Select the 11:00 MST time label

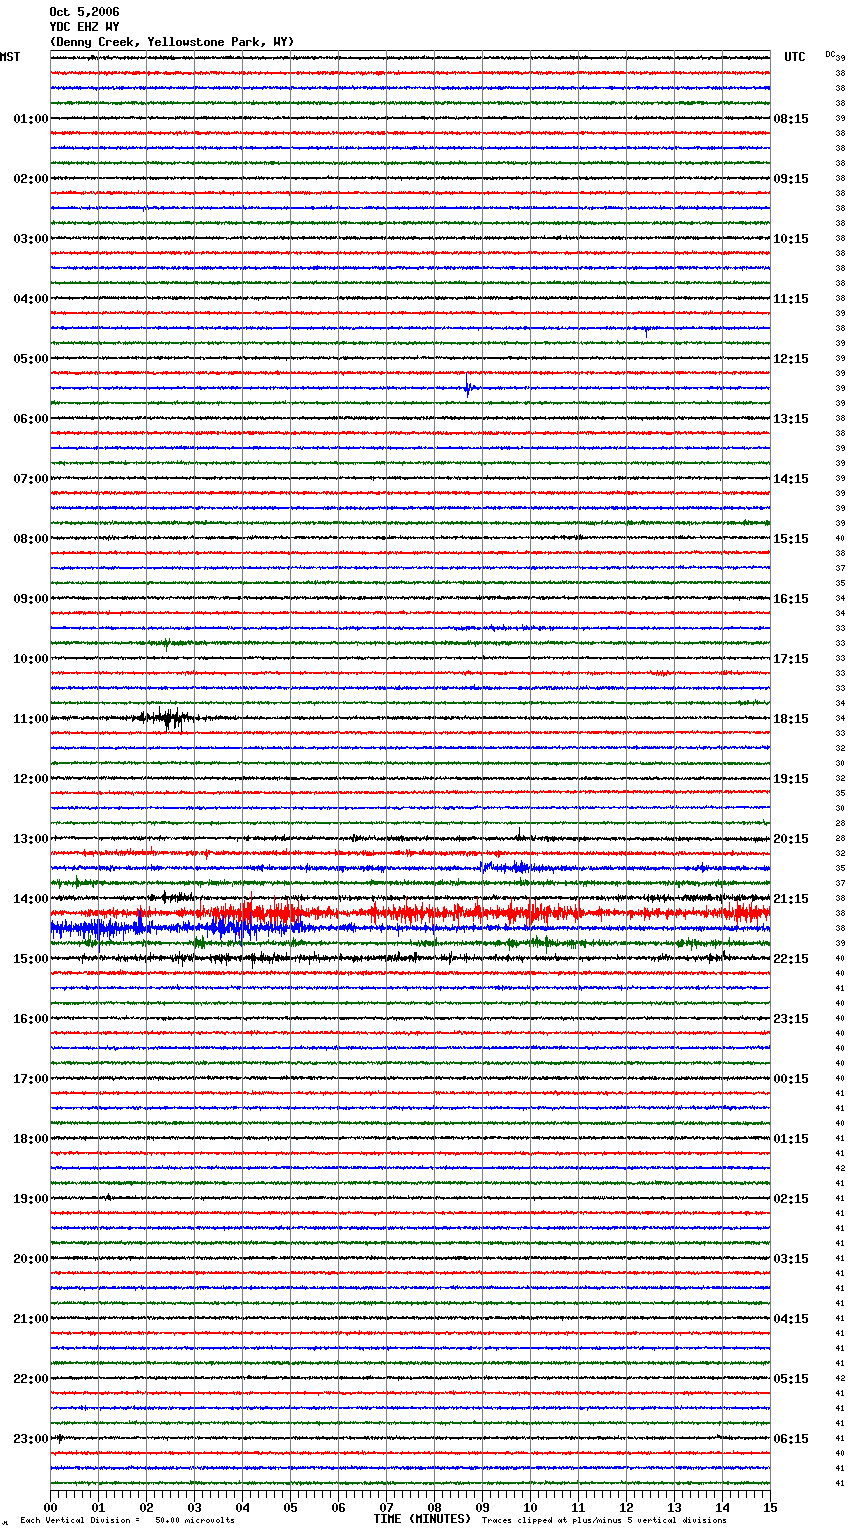(x=31, y=719)
